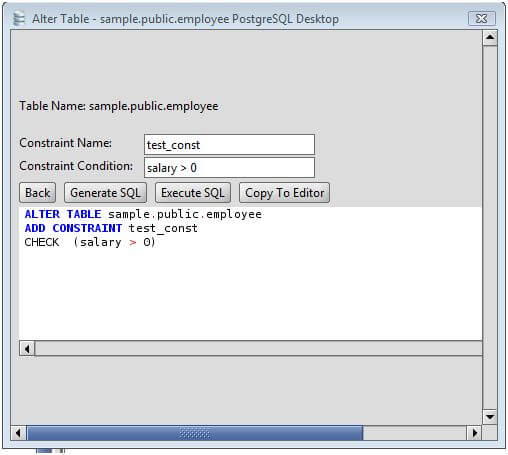Click right arrow of bottom window scrollbar
This screenshot has height=455, width=508.
474,433
